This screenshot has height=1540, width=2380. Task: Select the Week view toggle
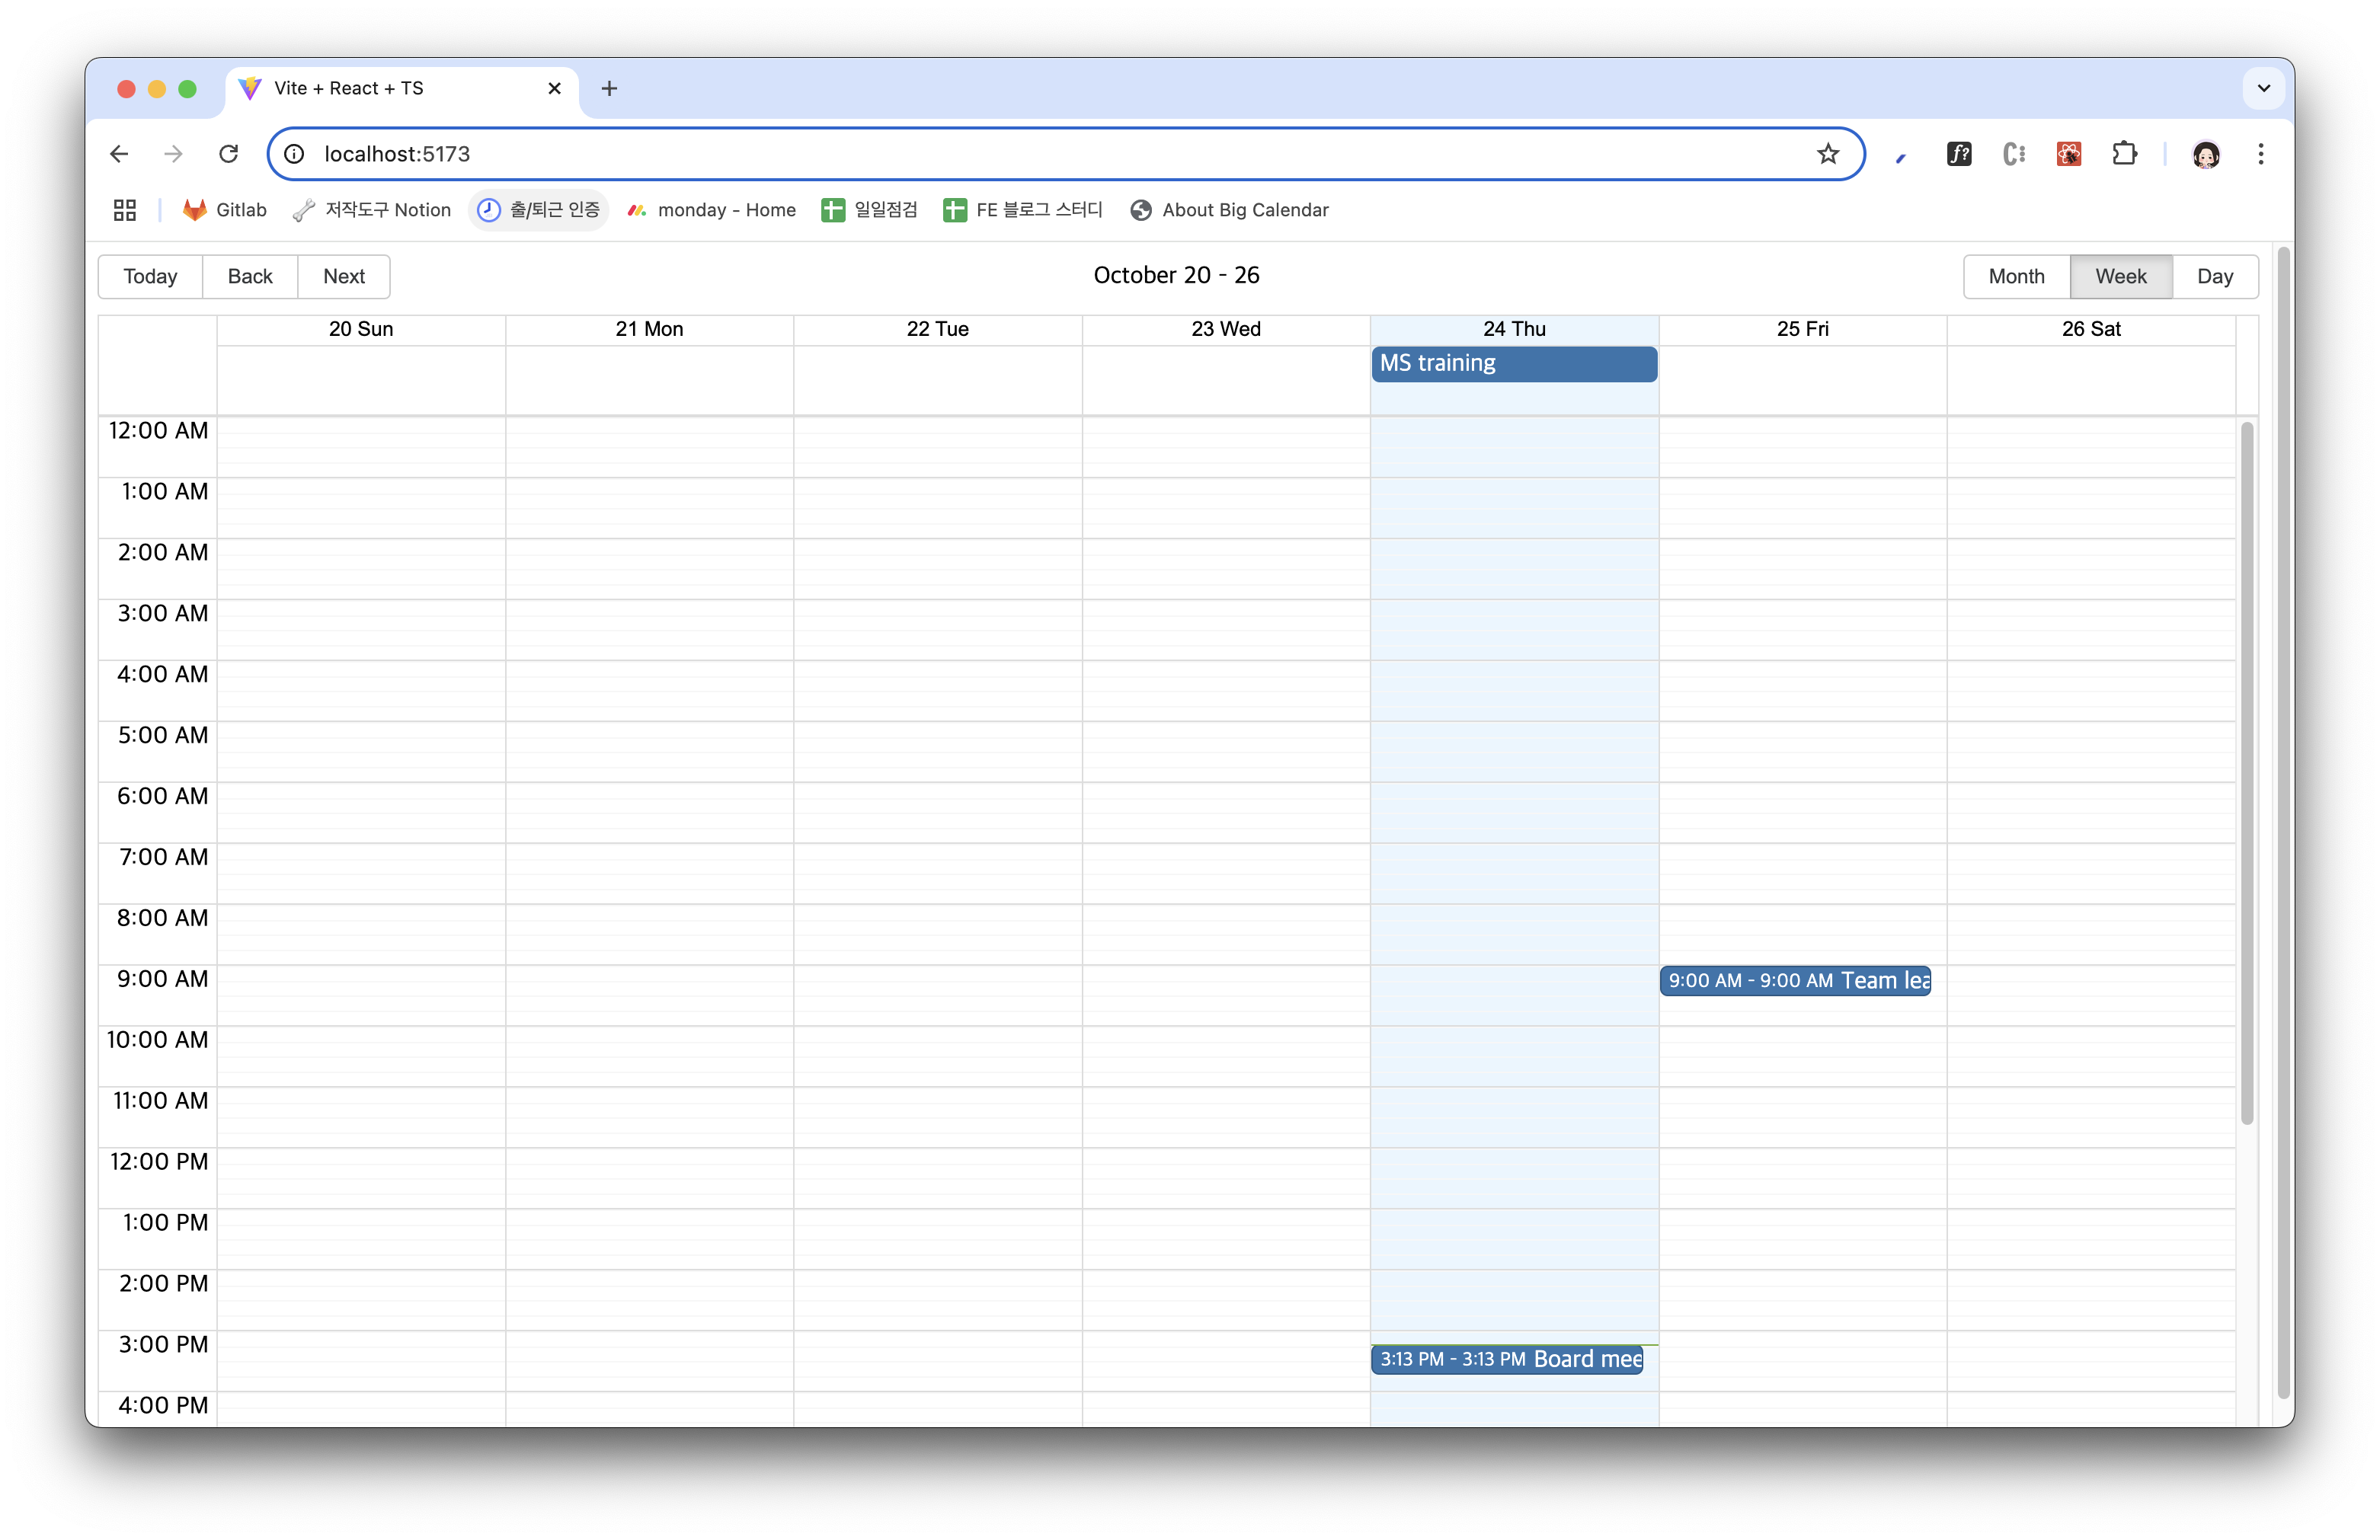[2120, 277]
